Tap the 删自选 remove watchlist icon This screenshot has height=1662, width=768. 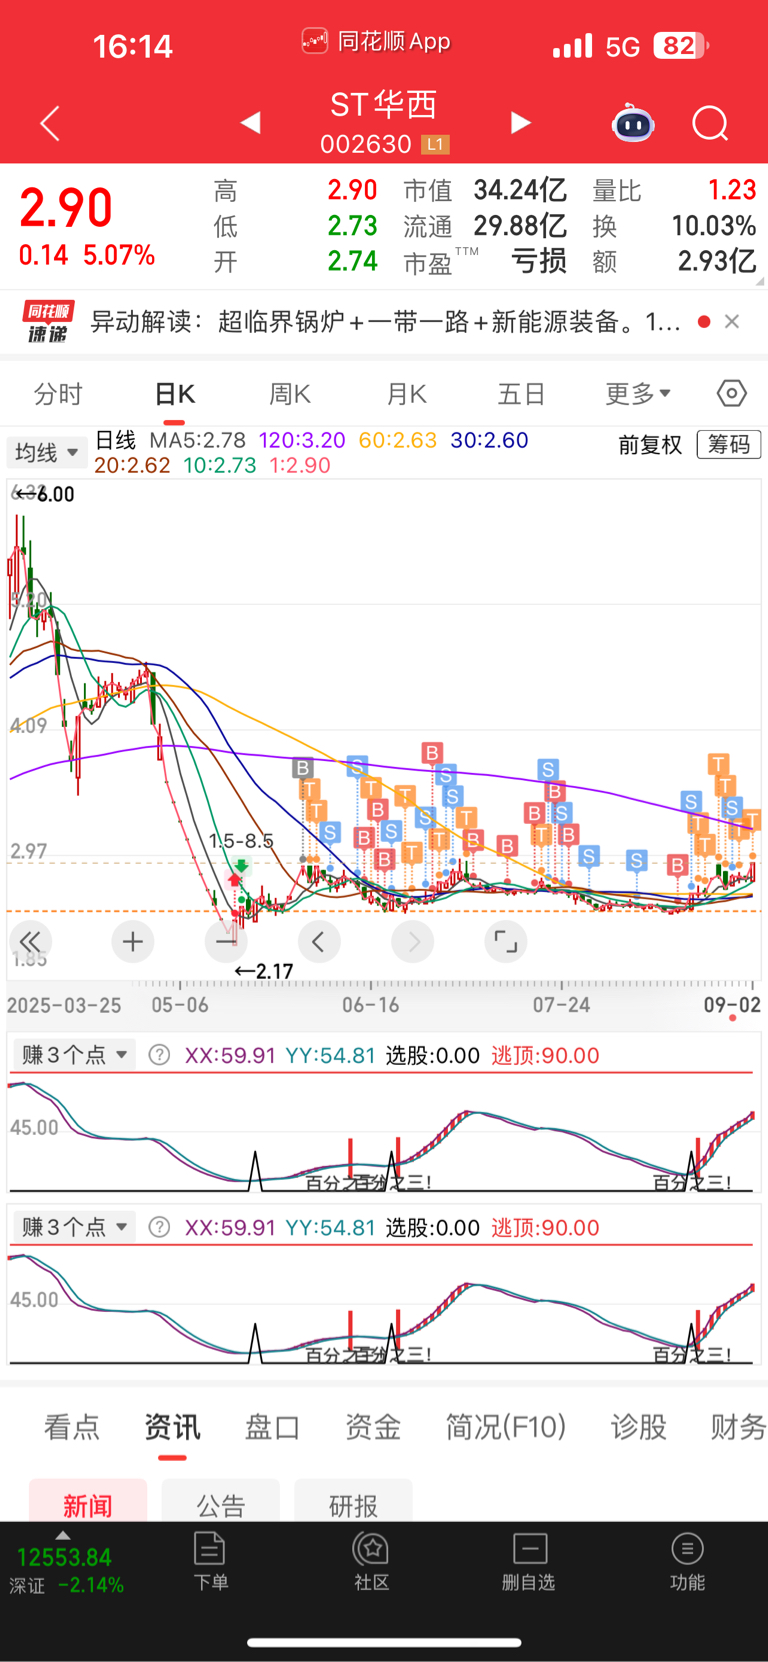click(x=529, y=1561)
